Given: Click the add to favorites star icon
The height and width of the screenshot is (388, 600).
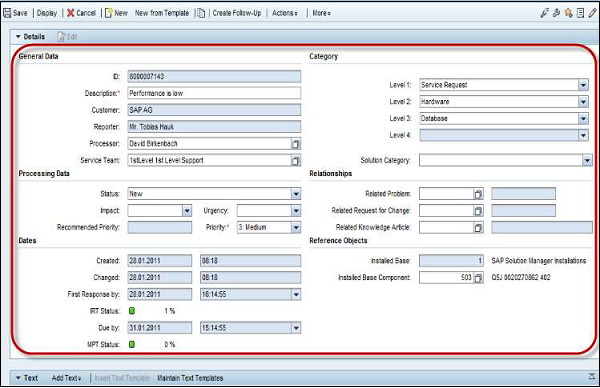Looking at the screenshot, I should [569, 13].
